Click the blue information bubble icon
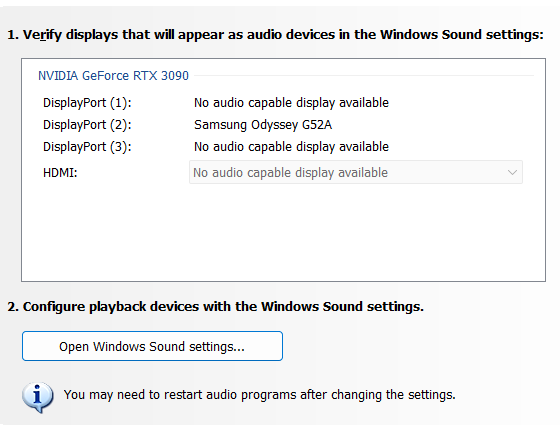Screen dimensions: 560x426 [x=38, y=397]
